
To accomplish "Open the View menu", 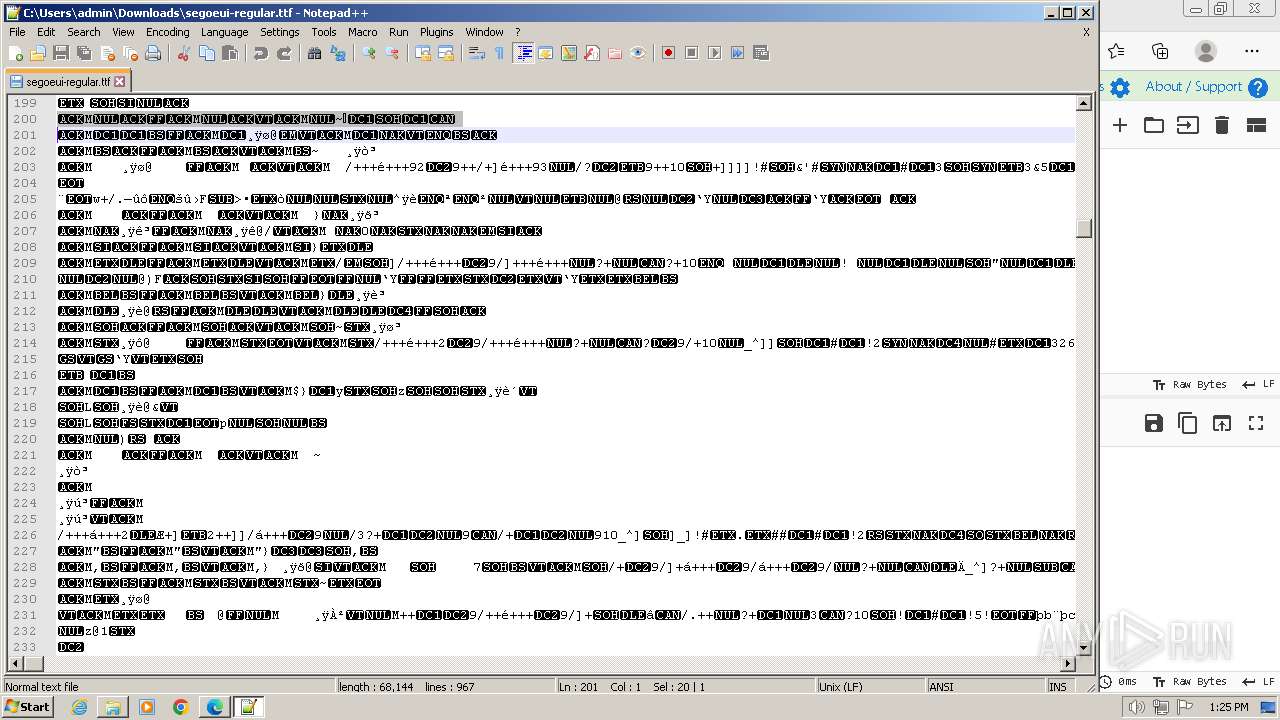I will click(x=124, y=32).
